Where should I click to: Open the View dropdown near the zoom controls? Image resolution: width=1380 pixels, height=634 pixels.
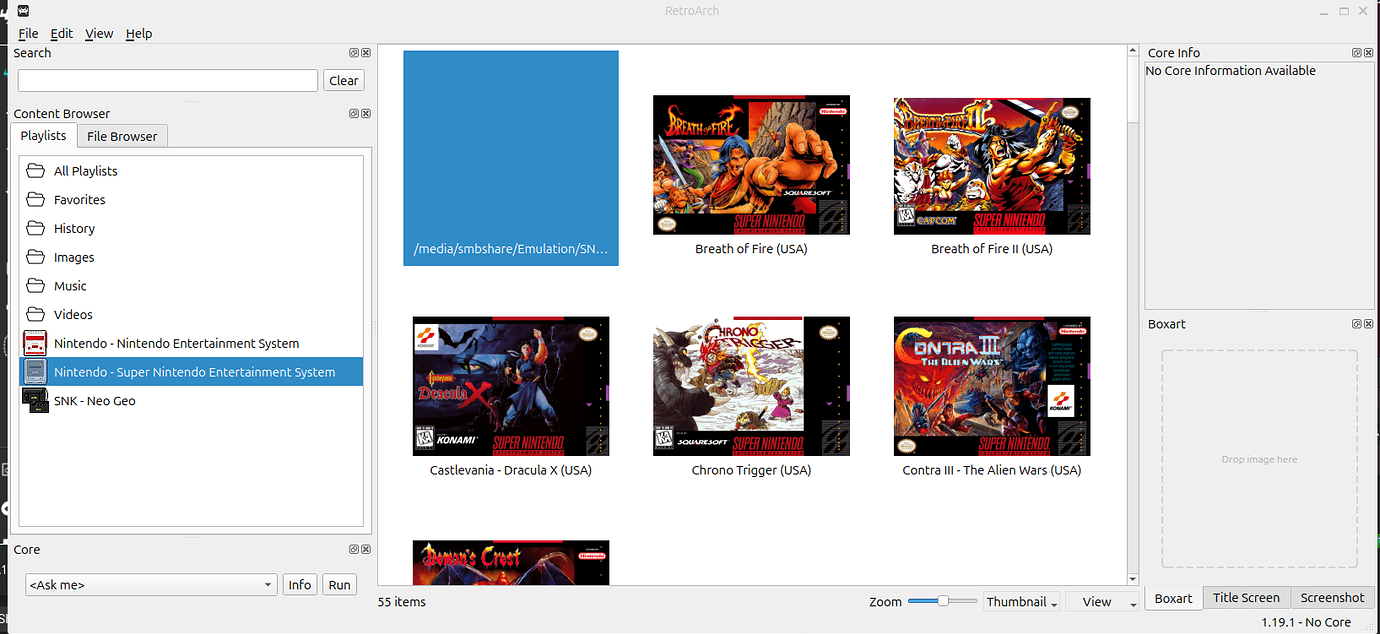(x=1102, y=601)
